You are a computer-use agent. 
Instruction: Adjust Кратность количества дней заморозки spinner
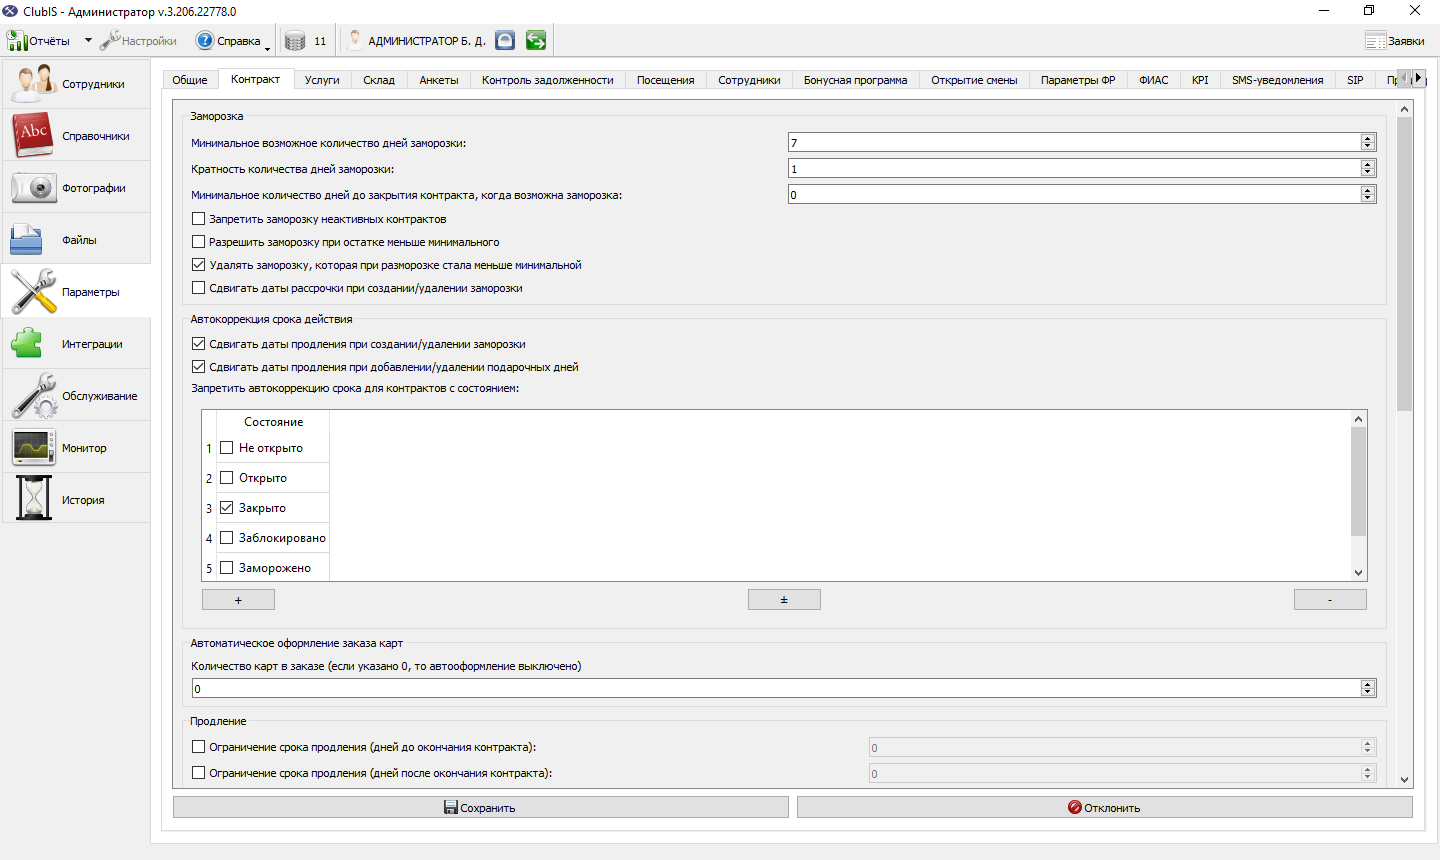point(1368,168)
